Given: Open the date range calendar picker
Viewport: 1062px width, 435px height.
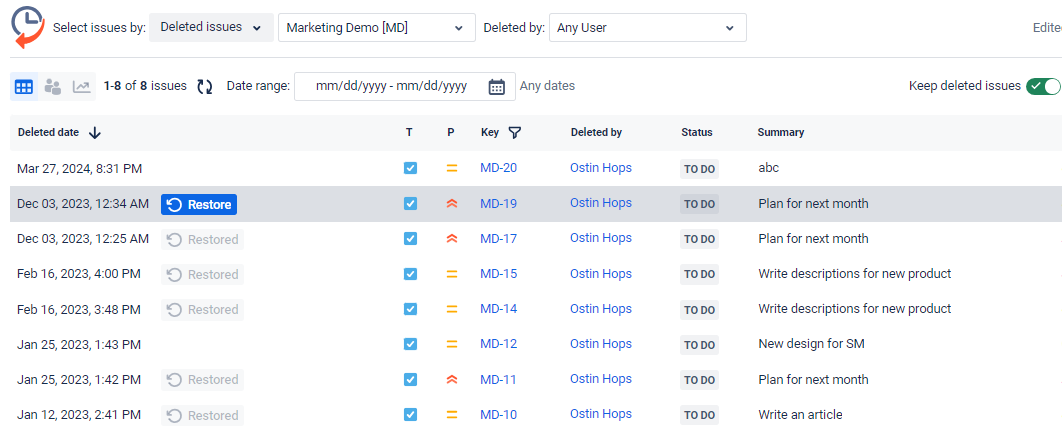Looking at the screenshot, I should tap(496, 87).
